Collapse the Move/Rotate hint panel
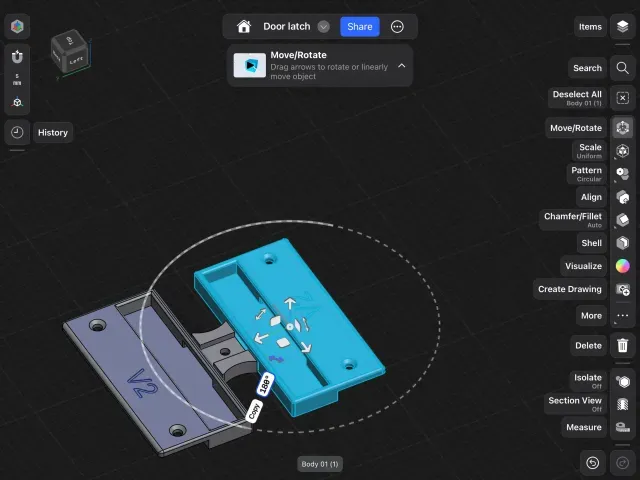 tap(402, 65)
